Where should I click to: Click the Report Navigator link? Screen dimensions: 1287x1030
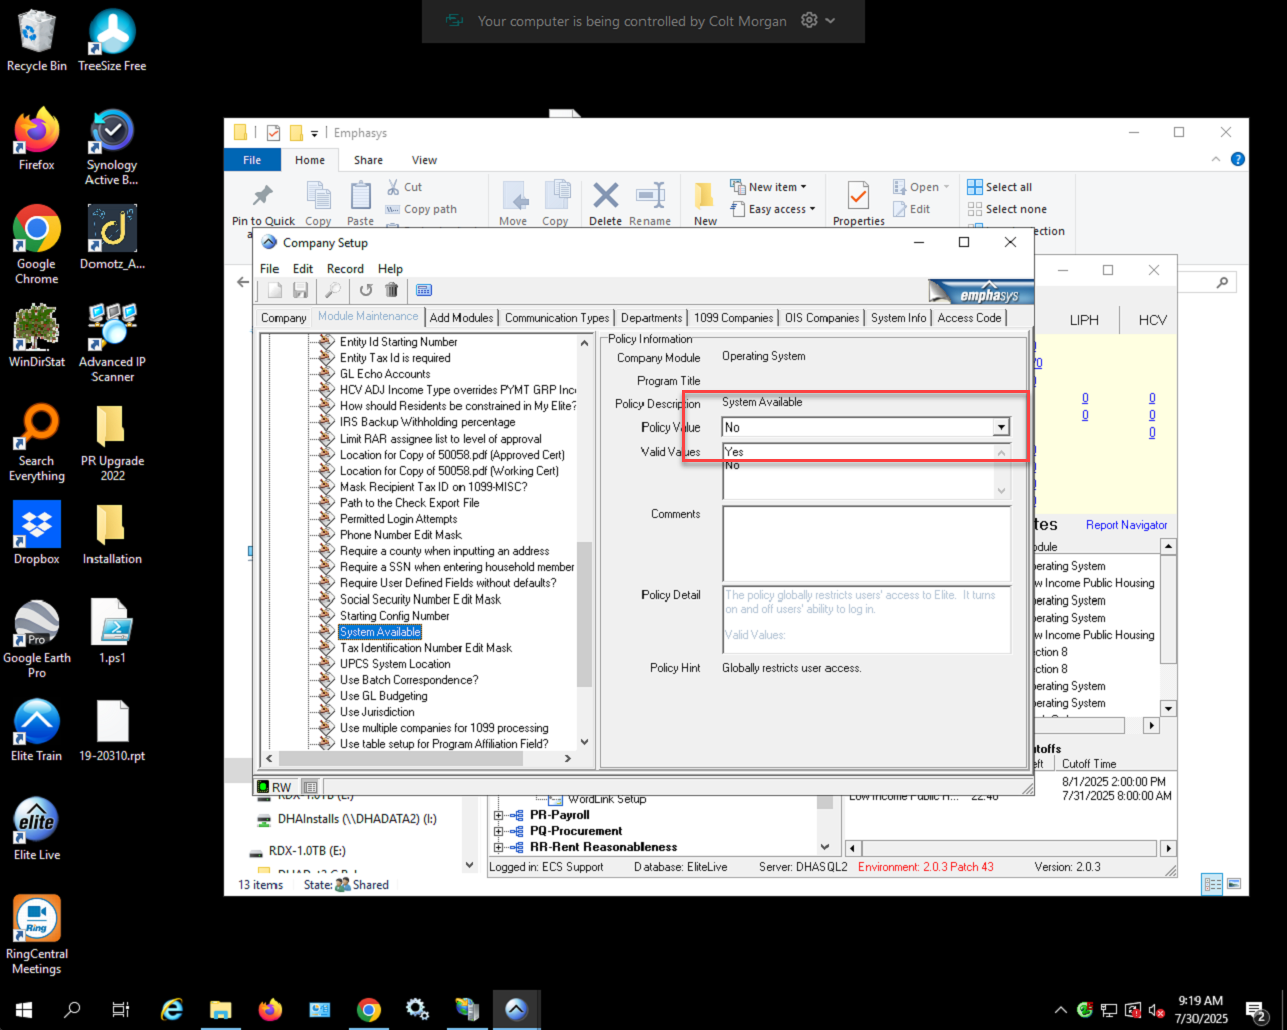coord(1126,525)
